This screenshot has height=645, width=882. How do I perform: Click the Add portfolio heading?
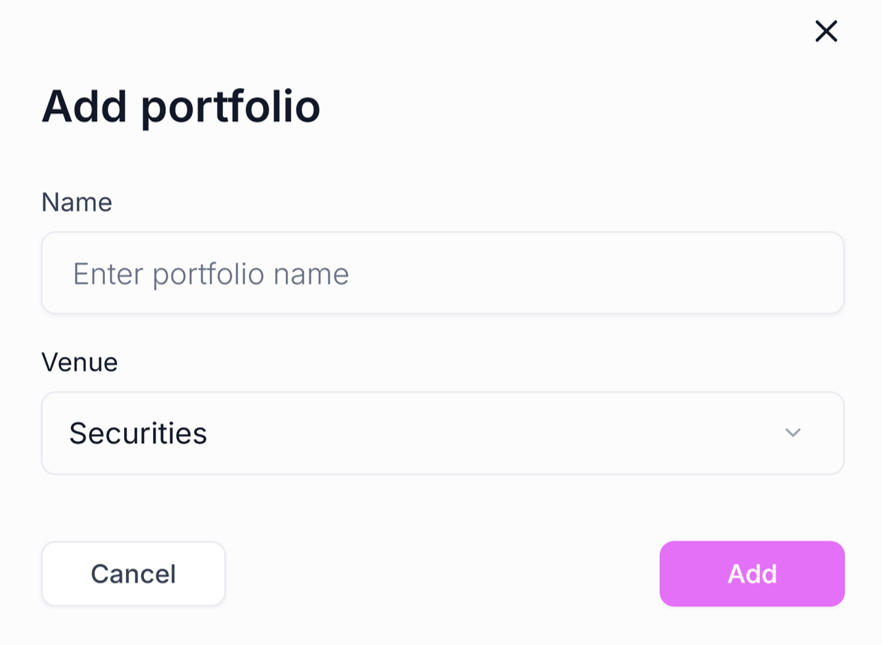[x=180, y=106]
